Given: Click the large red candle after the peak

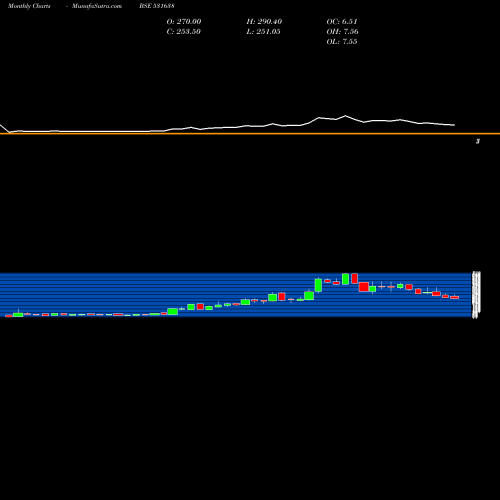Looking at the screenshot, I should click(x=364, y=287).
